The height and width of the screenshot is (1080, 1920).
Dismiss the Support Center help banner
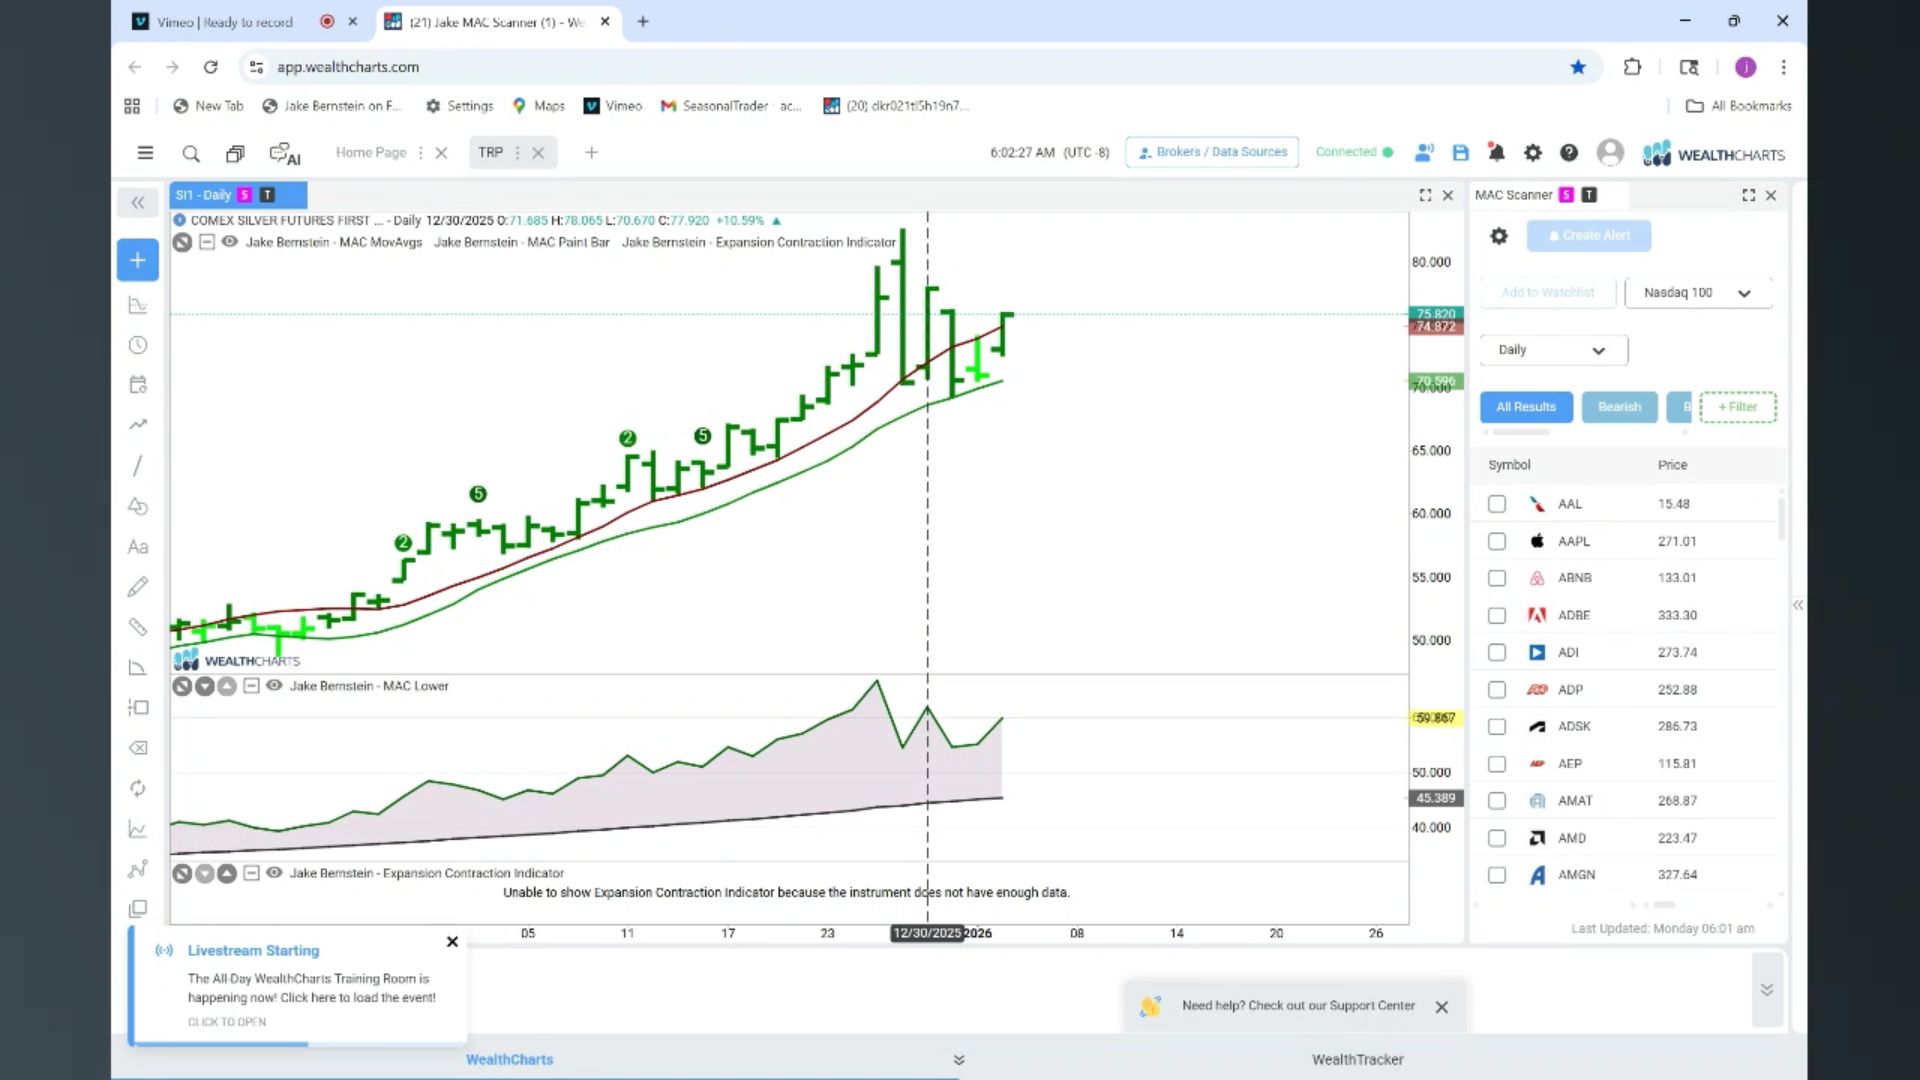[x=1441, y=1007]
